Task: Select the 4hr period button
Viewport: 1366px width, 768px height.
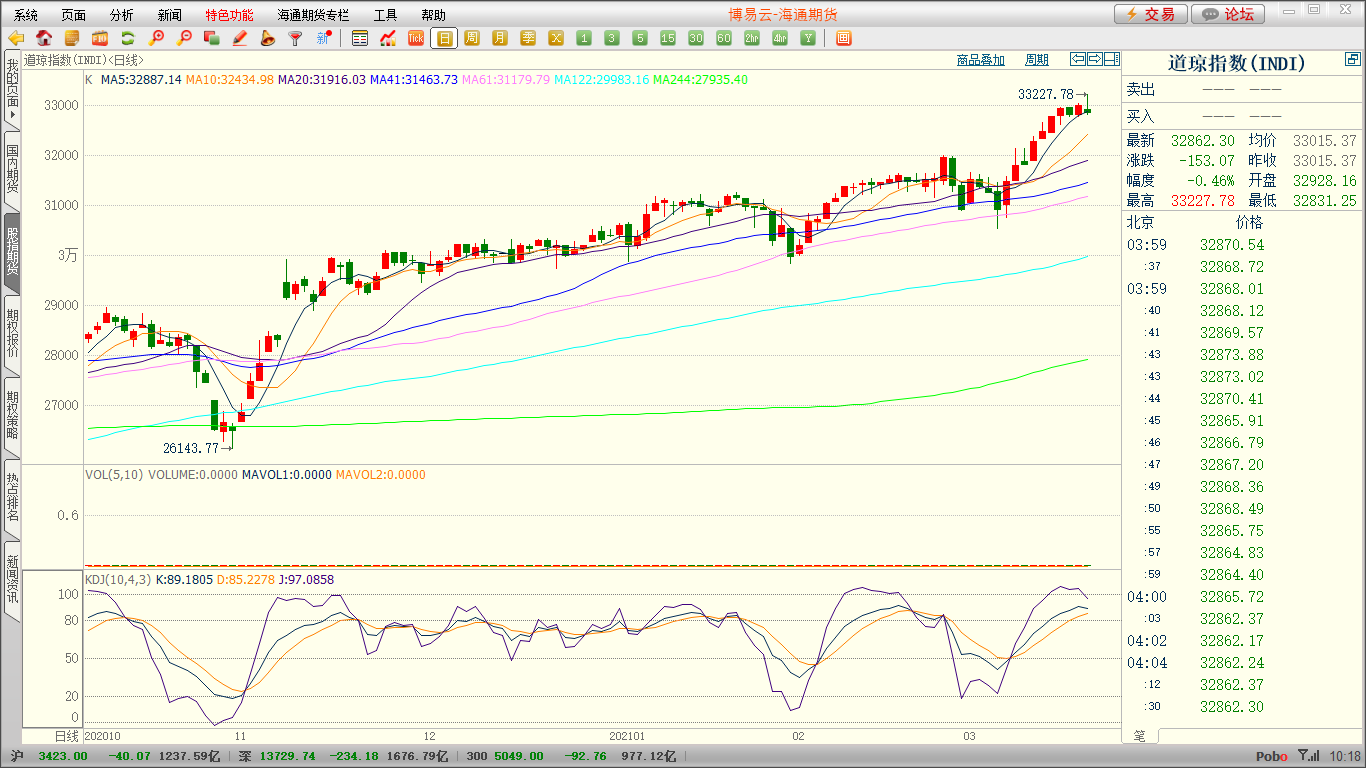Action: click(780, 38)
